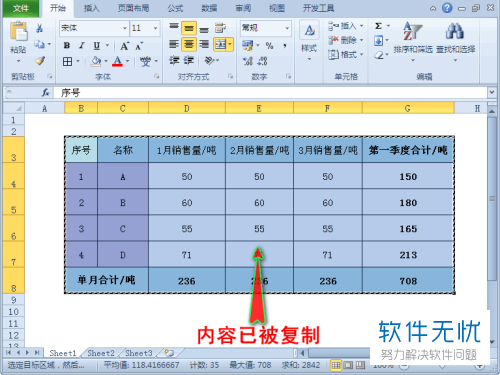Click the phonetic guide 文 icon
Viewport: 500px width, 375px height.
coord(145,61)
